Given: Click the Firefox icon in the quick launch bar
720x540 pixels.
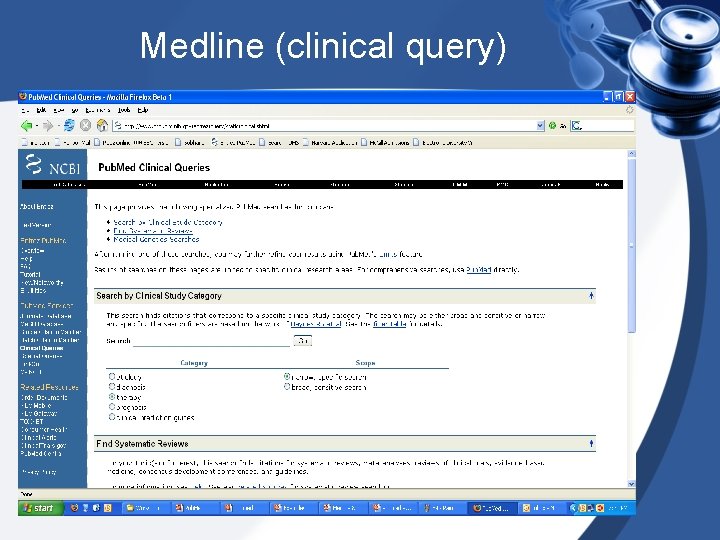Looking at the screenshot, I should point(74,508).
